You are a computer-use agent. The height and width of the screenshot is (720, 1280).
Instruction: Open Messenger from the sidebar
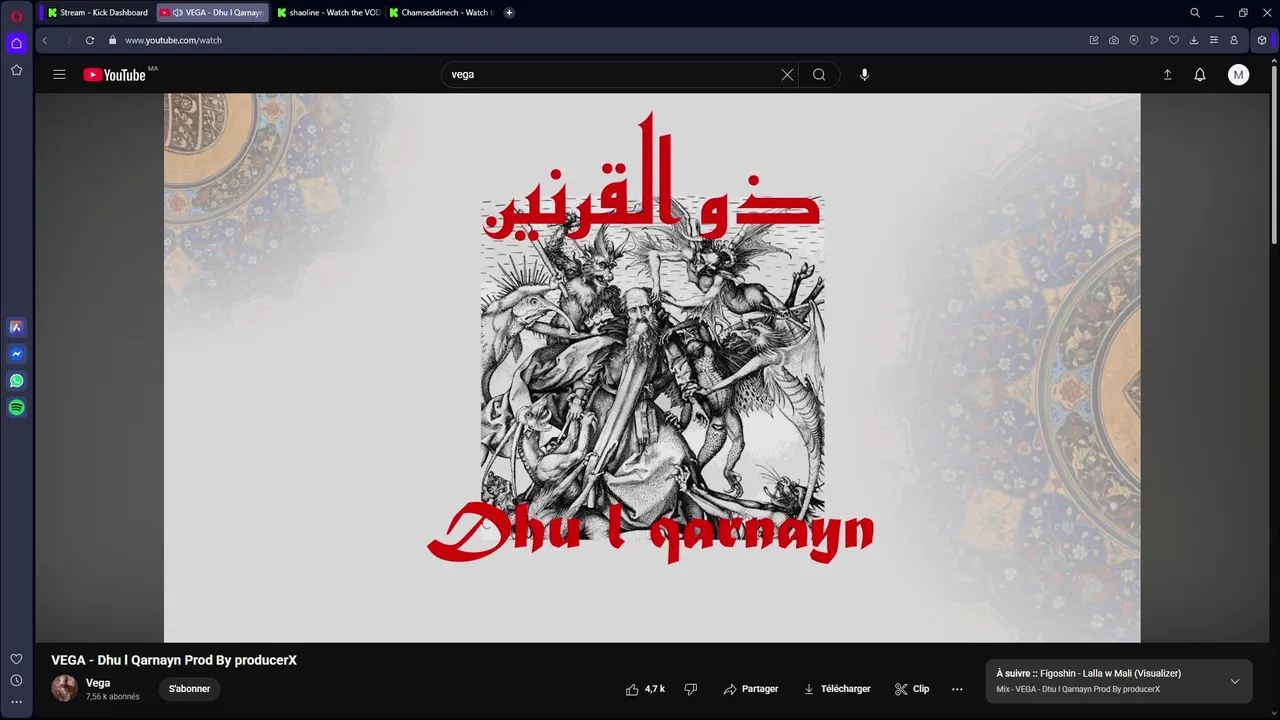point(16,354)
